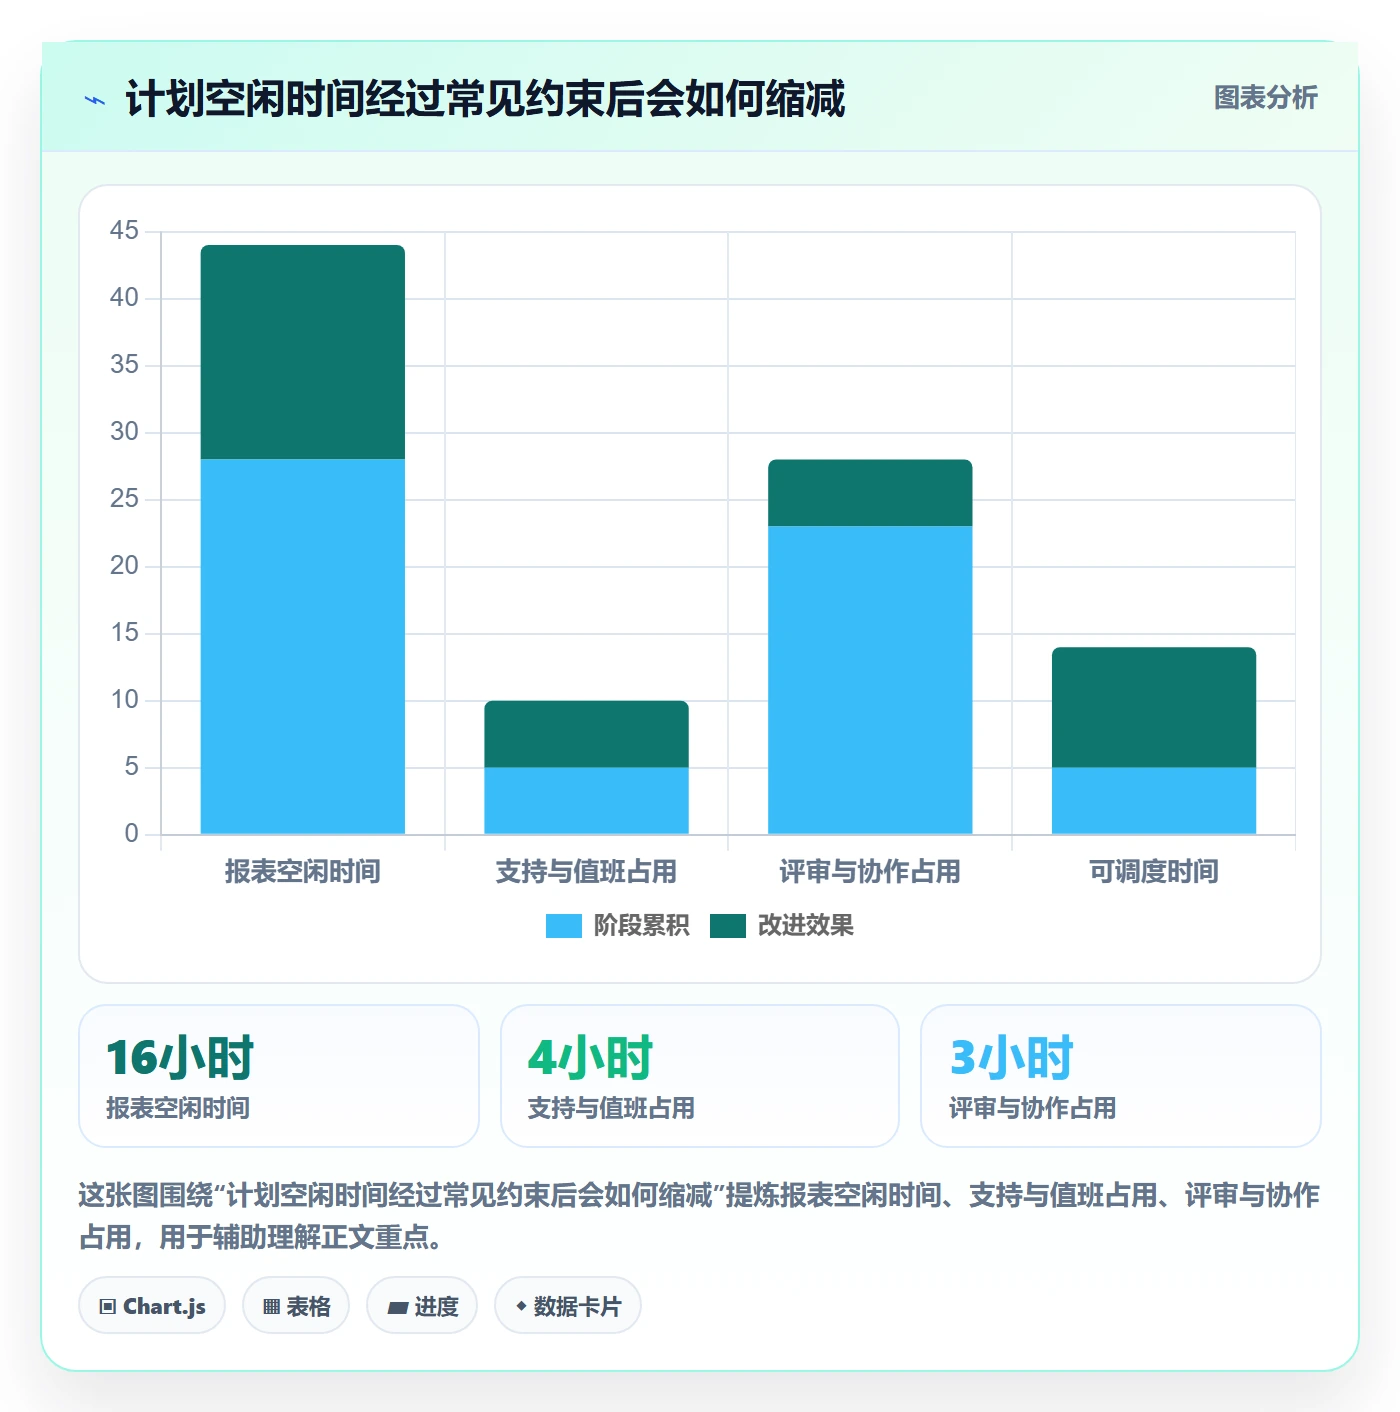1400x1412 pixels.
Task: Select the 表格 tag chip
Action: coord(296,1306)
